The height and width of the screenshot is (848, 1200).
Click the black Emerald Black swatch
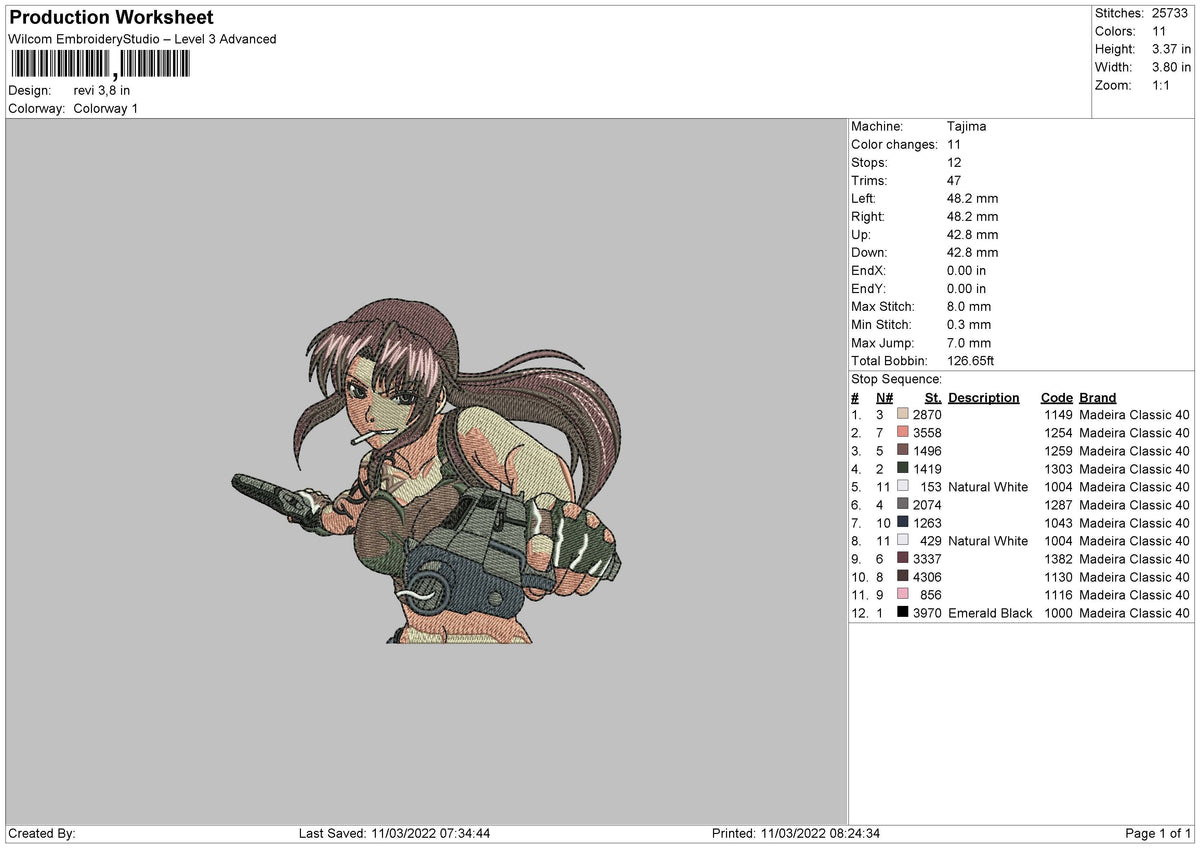point(903,612)
